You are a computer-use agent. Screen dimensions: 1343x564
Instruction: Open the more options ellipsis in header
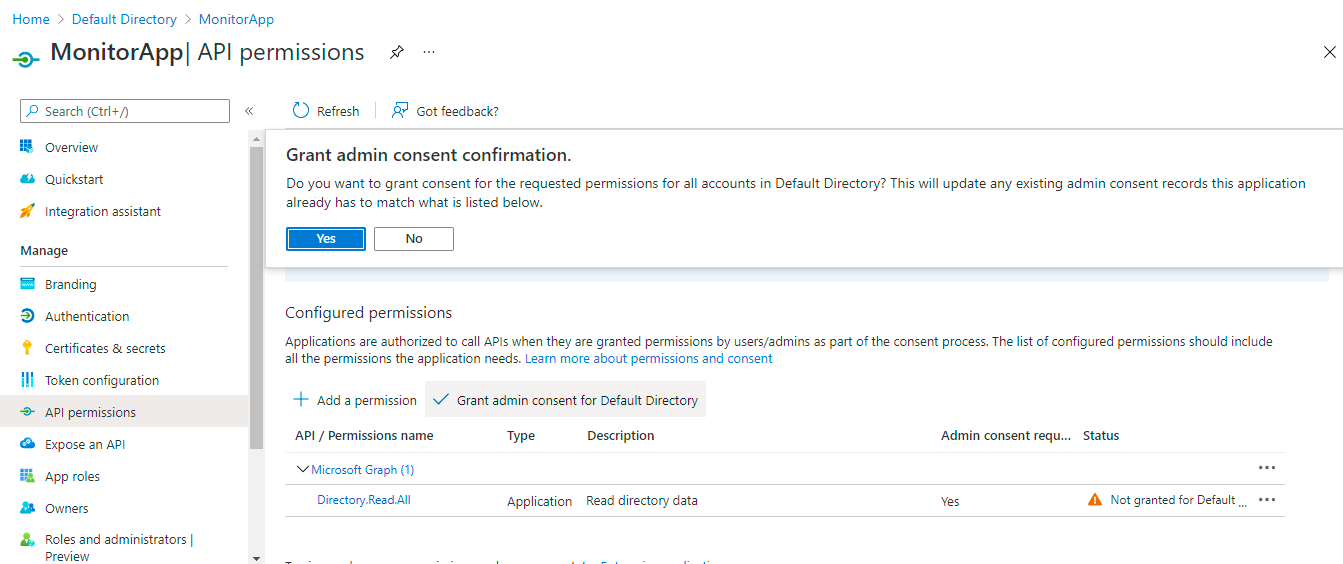[x=429, y=52]
